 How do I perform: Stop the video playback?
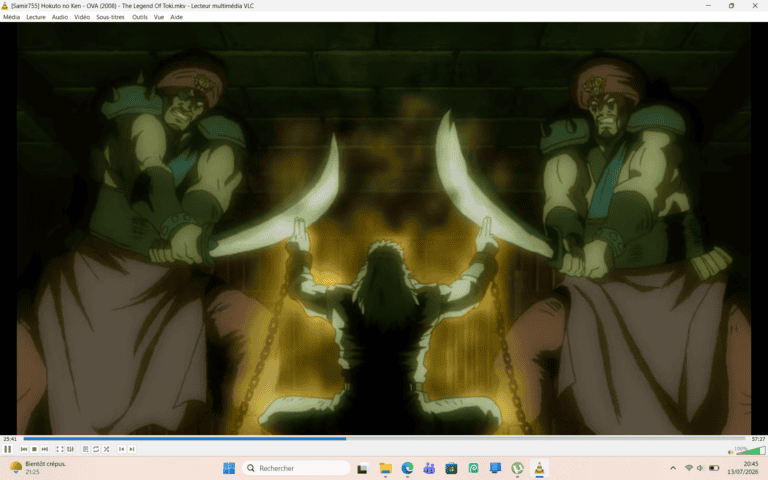coord(34,449)
